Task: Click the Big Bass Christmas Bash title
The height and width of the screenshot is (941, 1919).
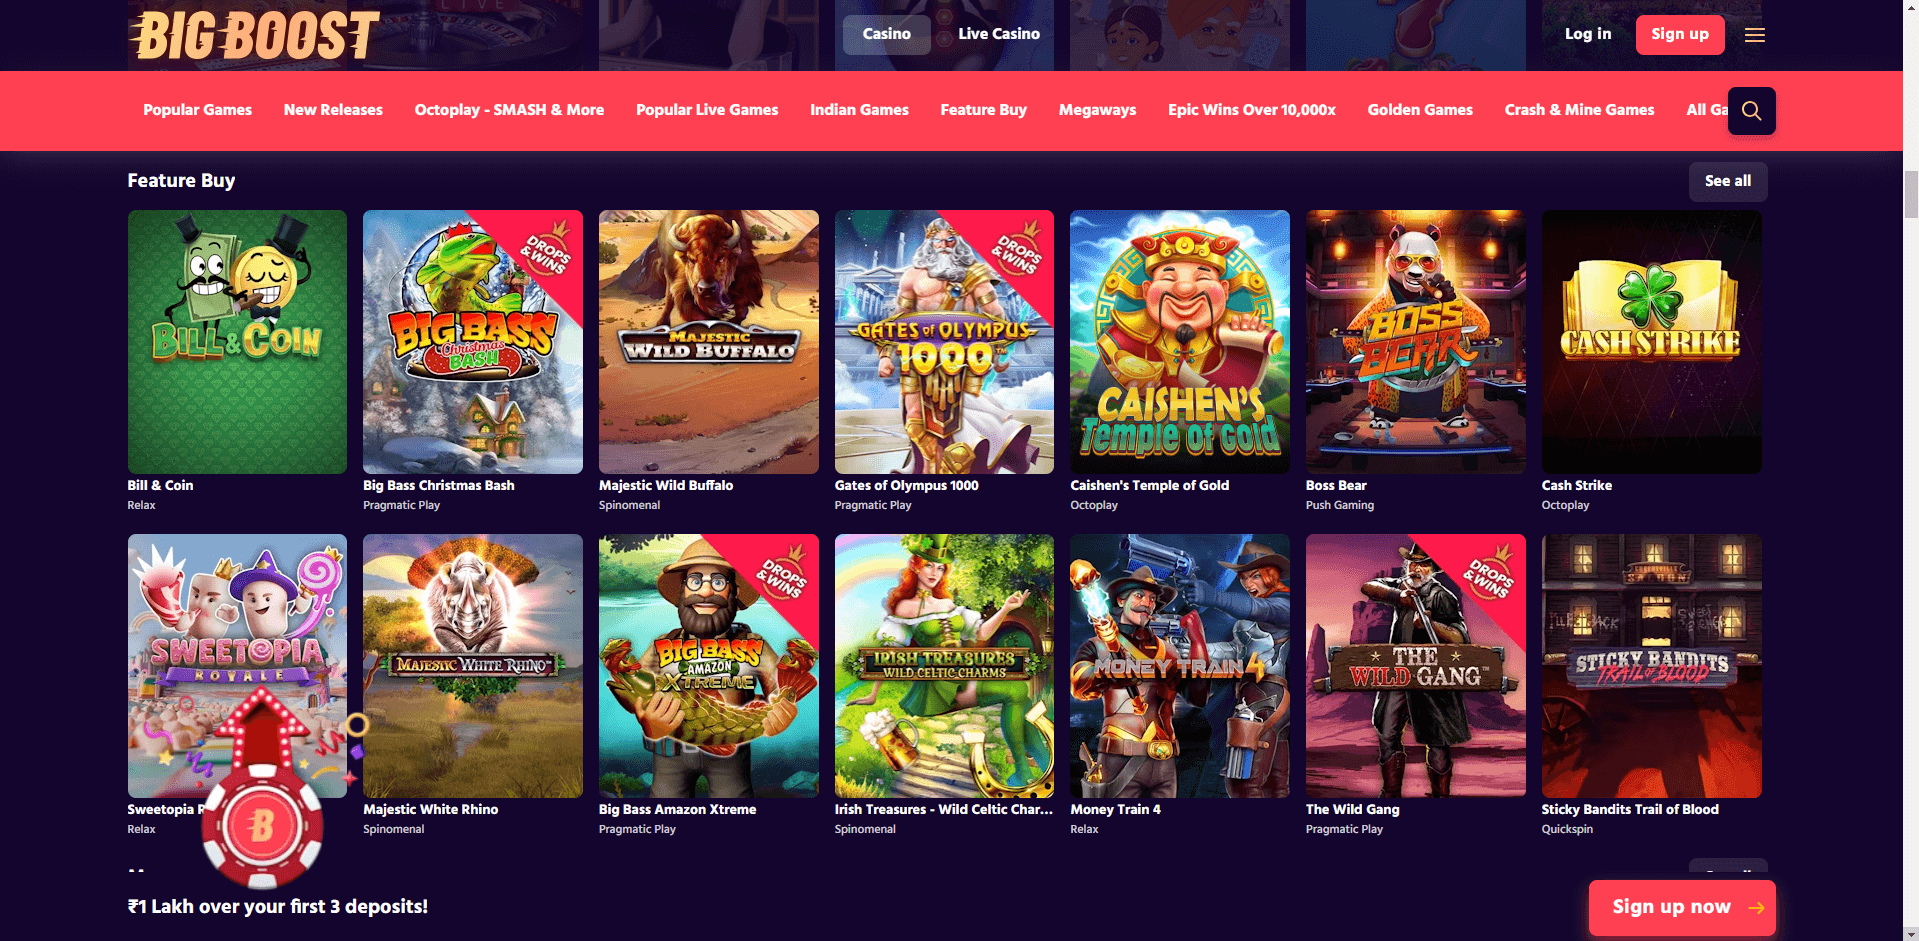Action: [439, 485]
